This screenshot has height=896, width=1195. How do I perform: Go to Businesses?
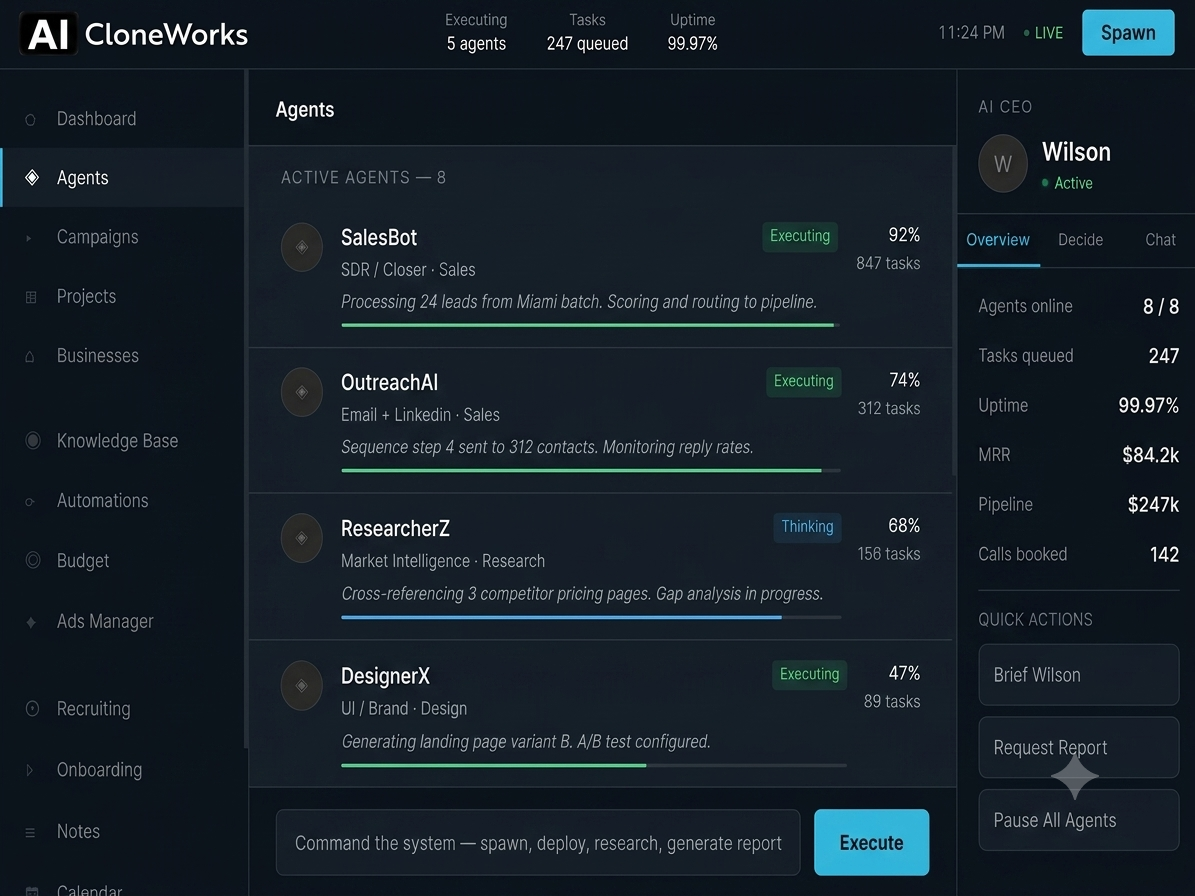(122, 356)
